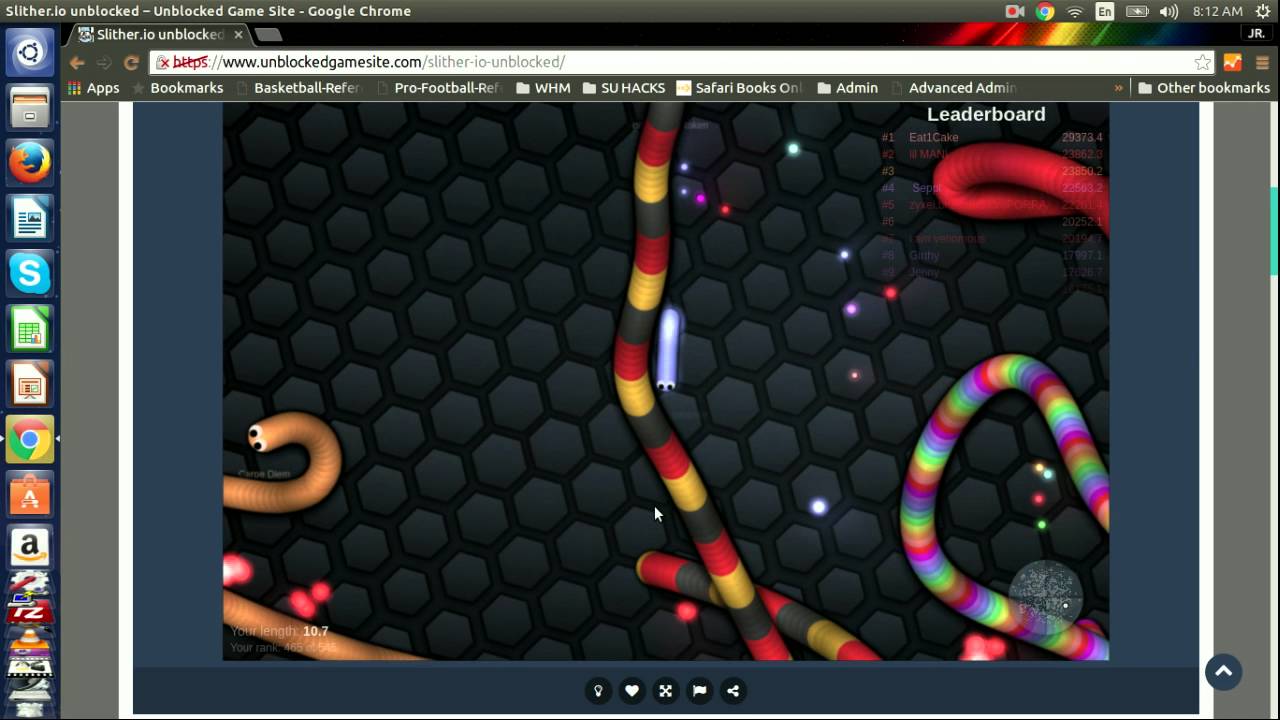
Task: Close the Slither.io unblocked tab
Action: pos(238,34)
